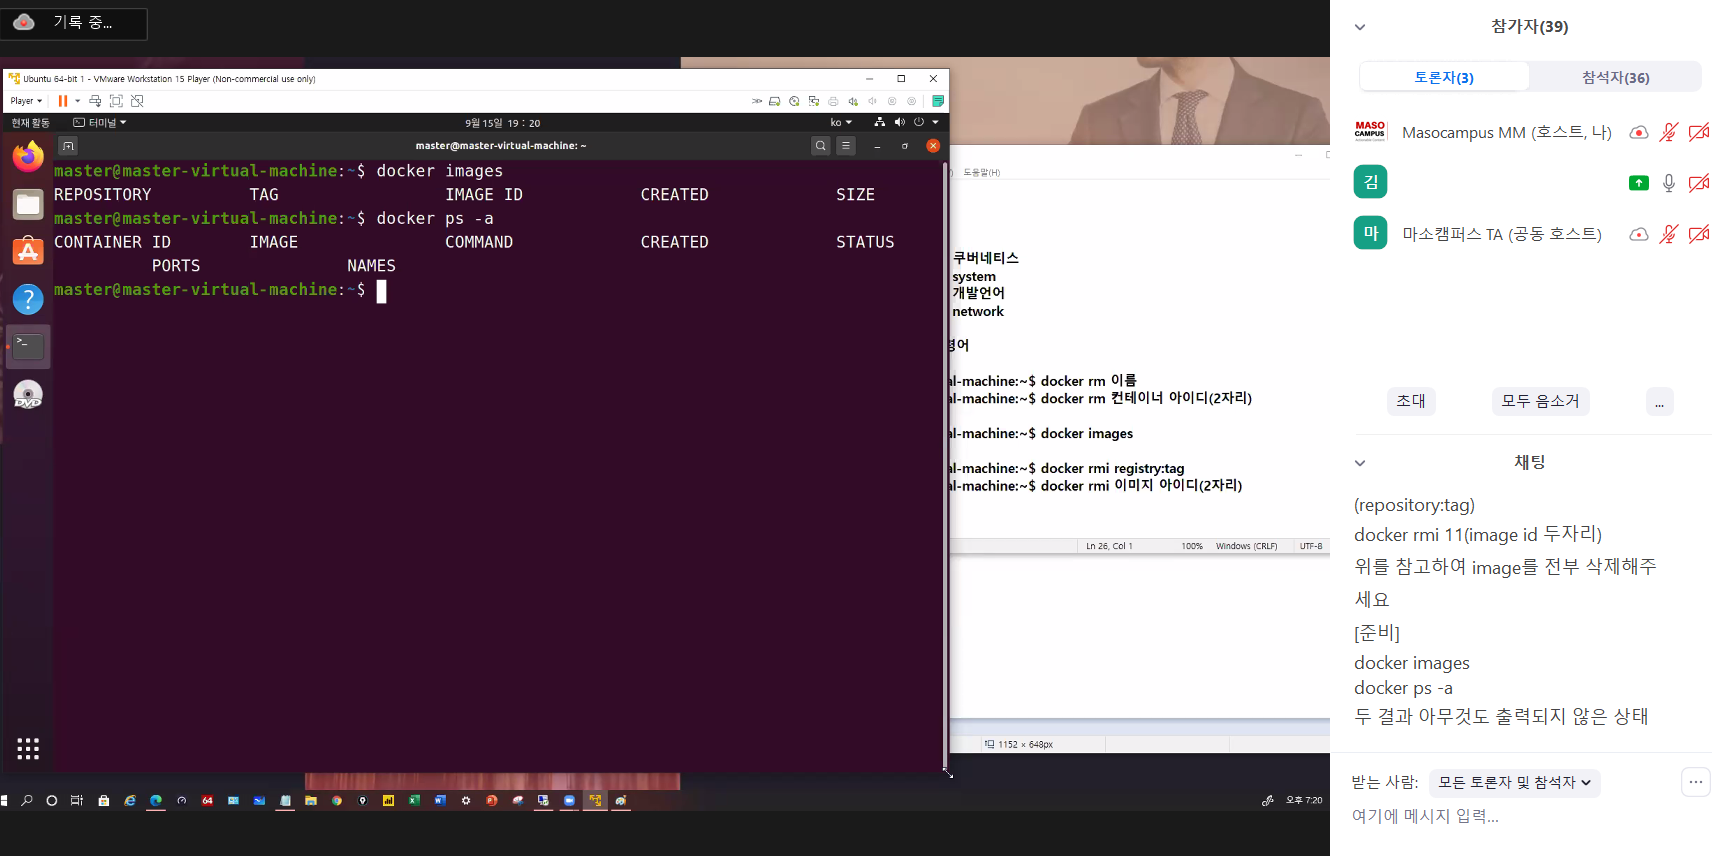Click the VMware pause button
The width and height of the screenshot is (1712, 856).
click(63, 101)
